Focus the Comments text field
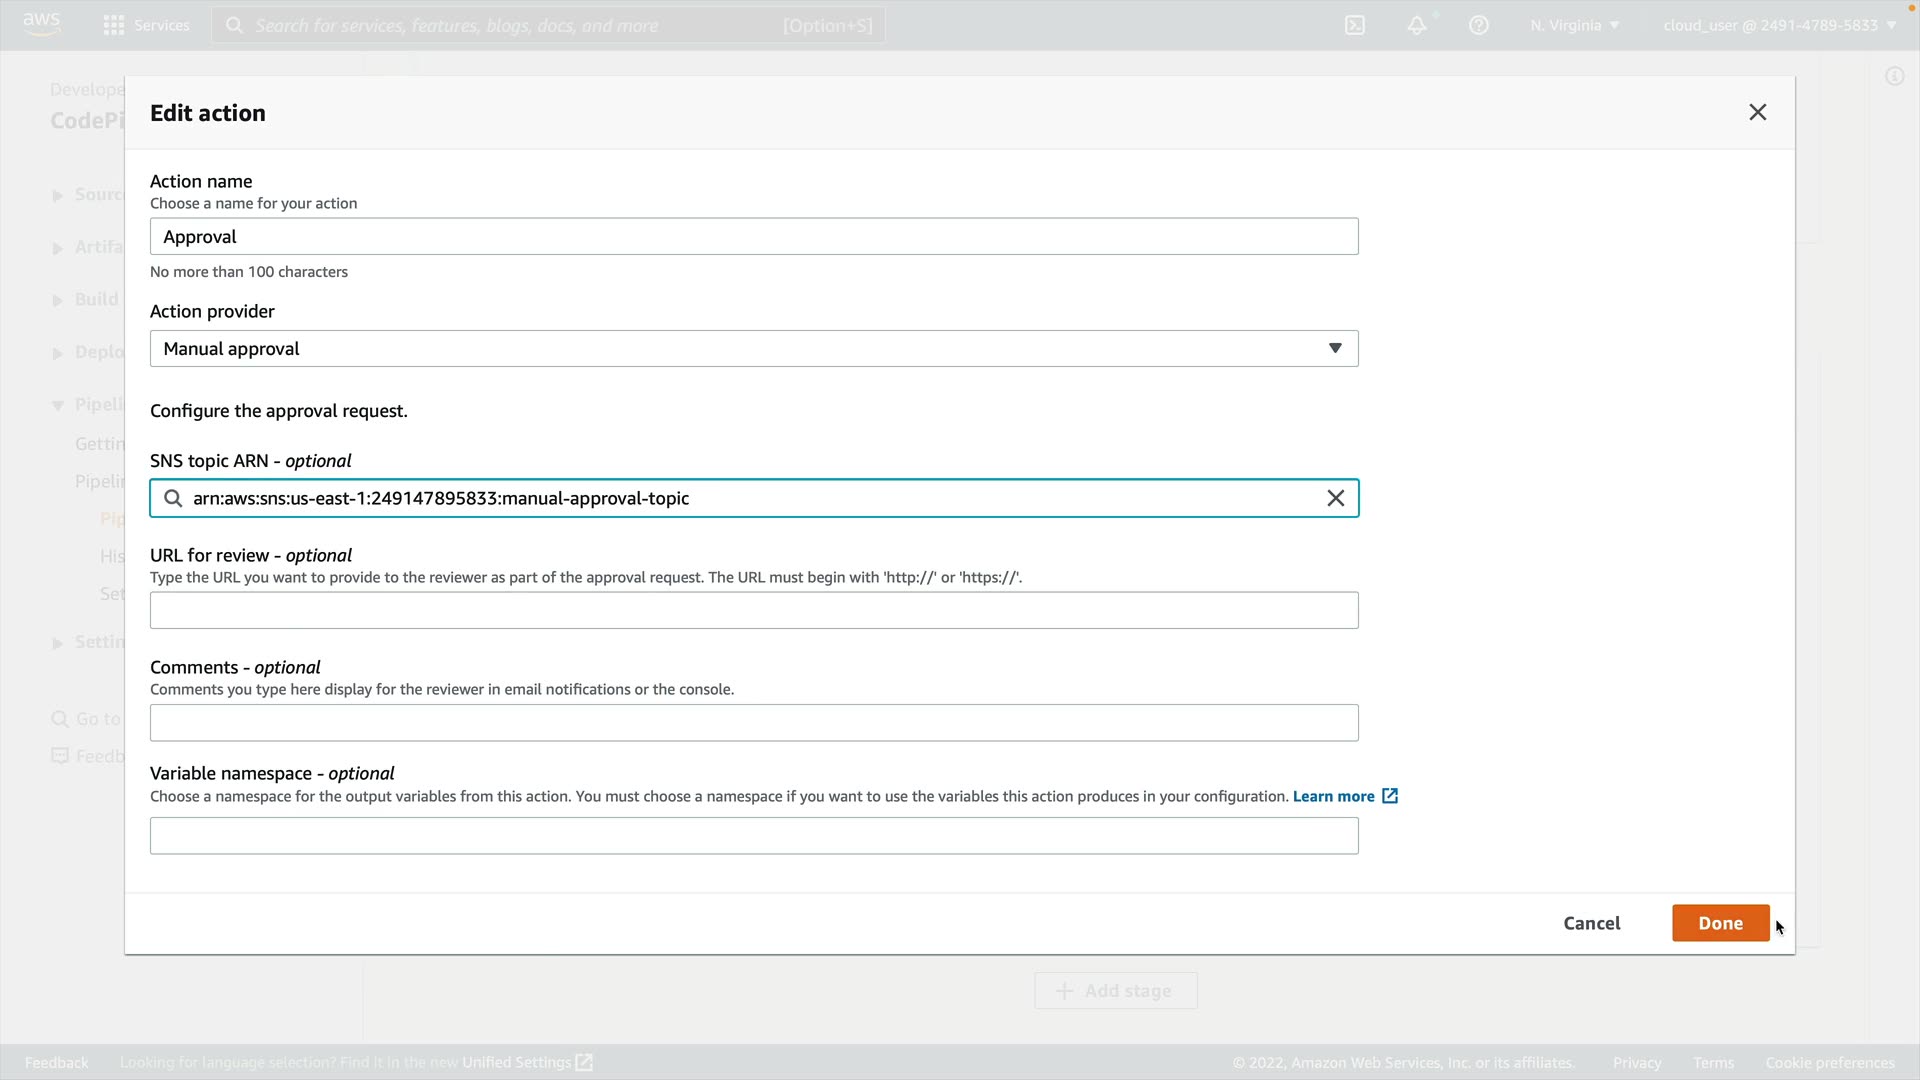 point(754,723)
